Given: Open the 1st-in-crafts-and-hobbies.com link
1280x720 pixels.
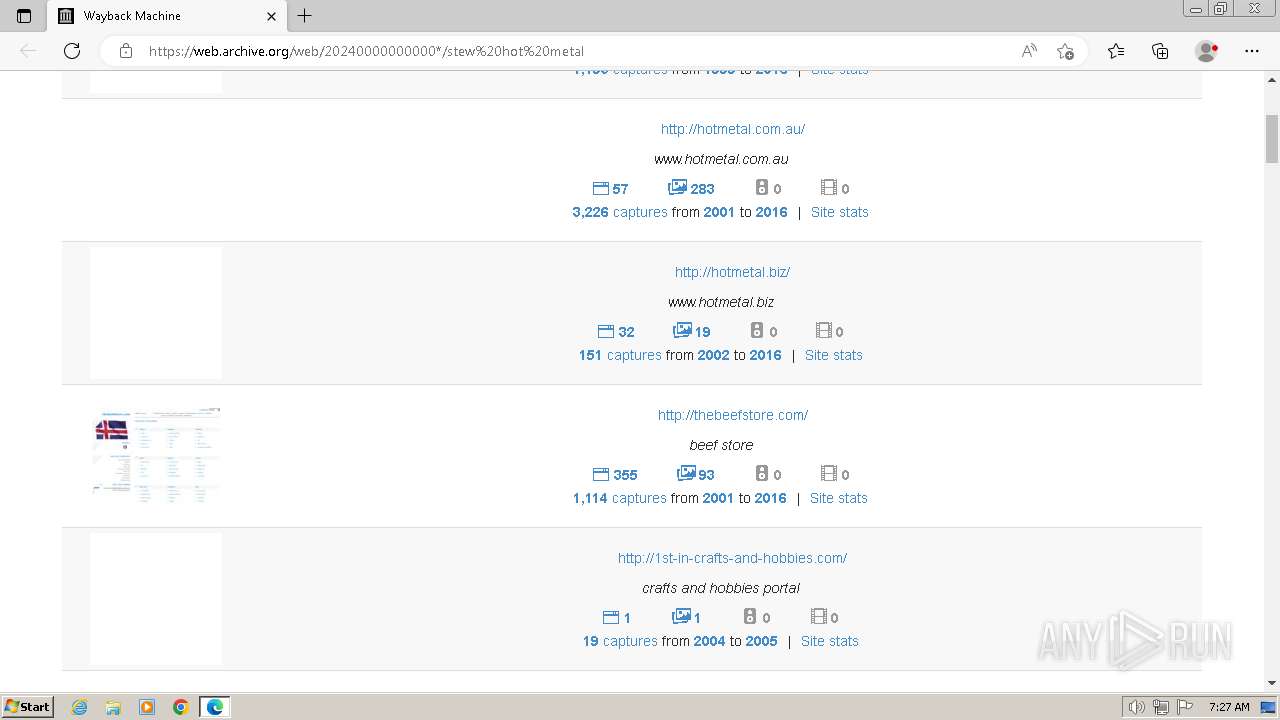Looking at the screenshot, I should [732, 558].
